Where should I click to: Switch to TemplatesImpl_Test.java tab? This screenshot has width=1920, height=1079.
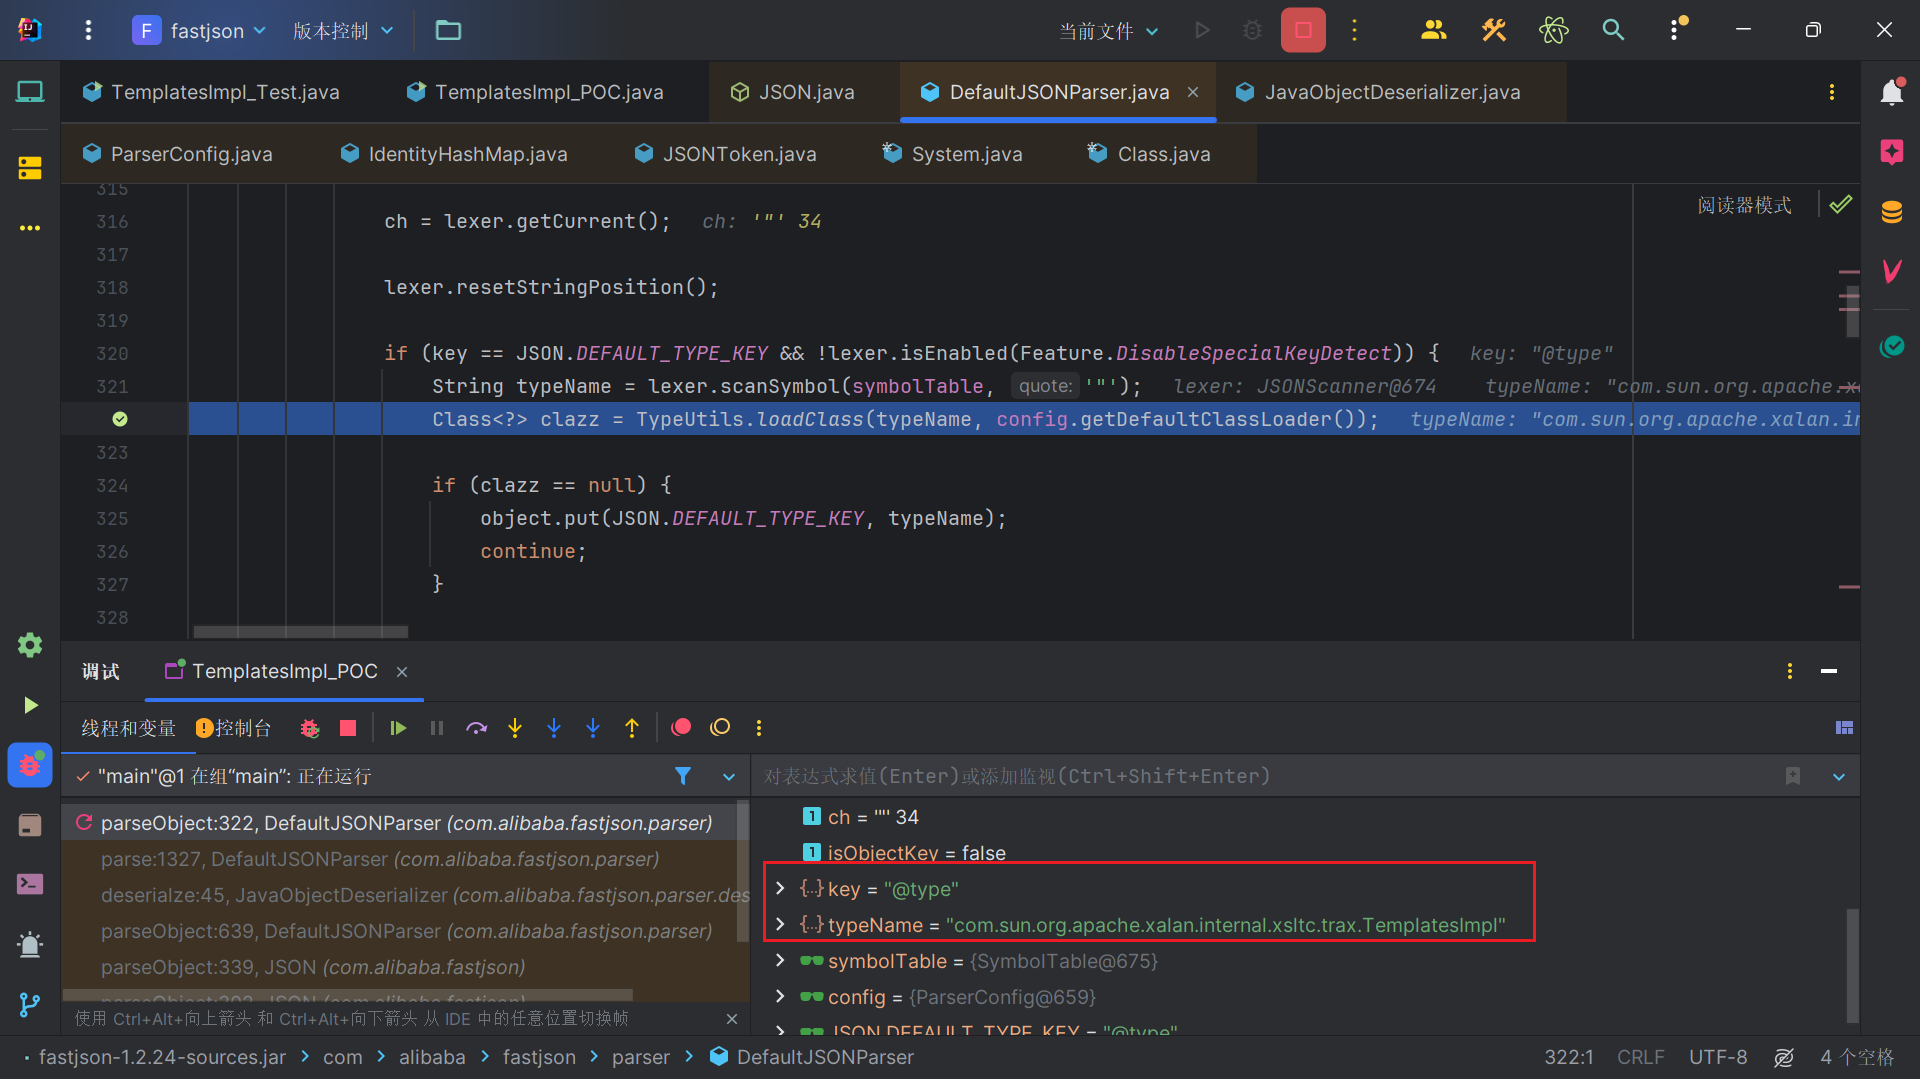click(x=211, y=92)
